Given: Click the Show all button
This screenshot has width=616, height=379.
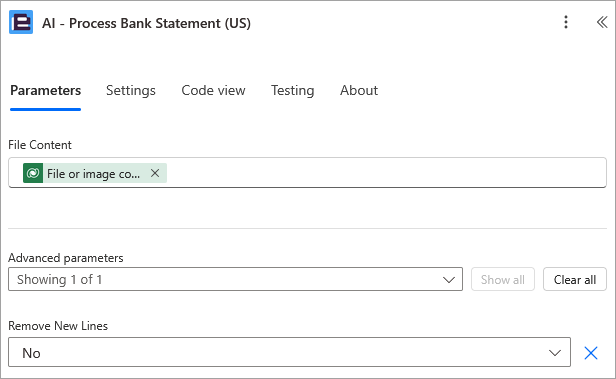Looking at the screenshot, I should [503, 279].
